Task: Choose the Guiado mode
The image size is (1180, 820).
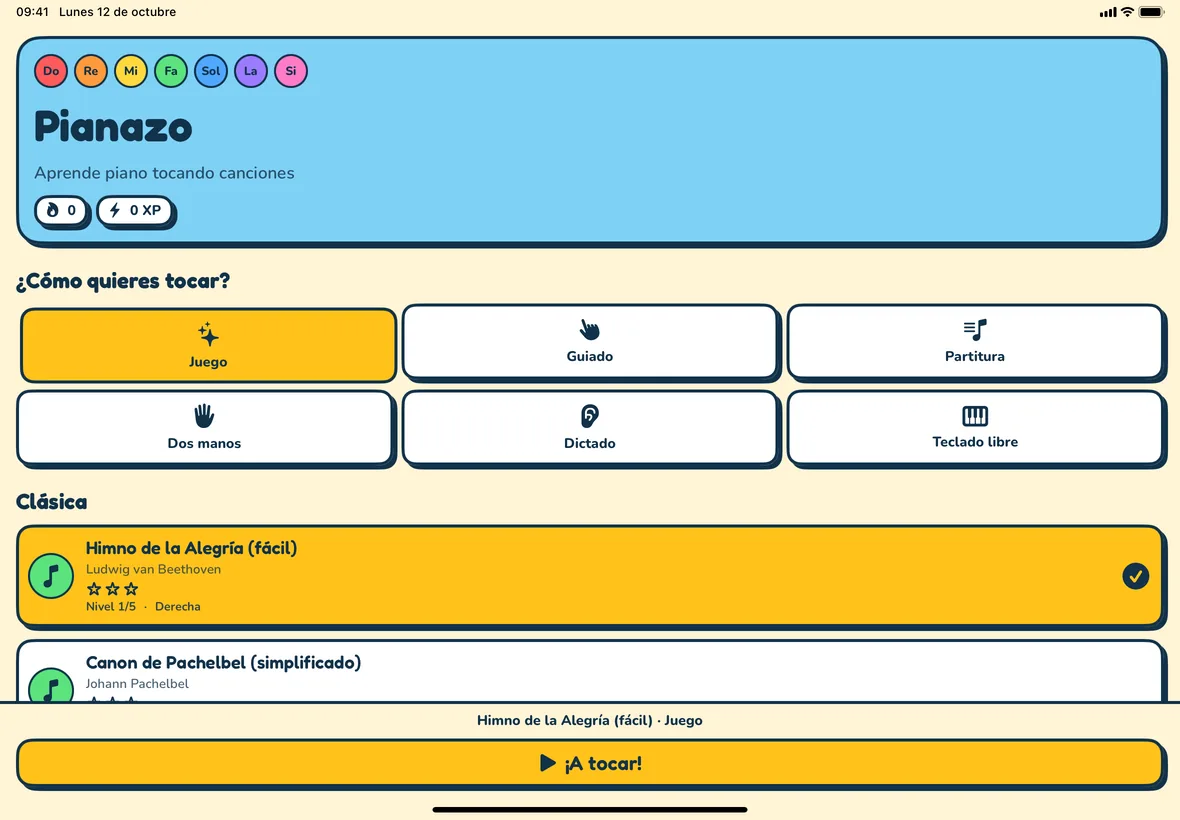Action: pos(590,342)
